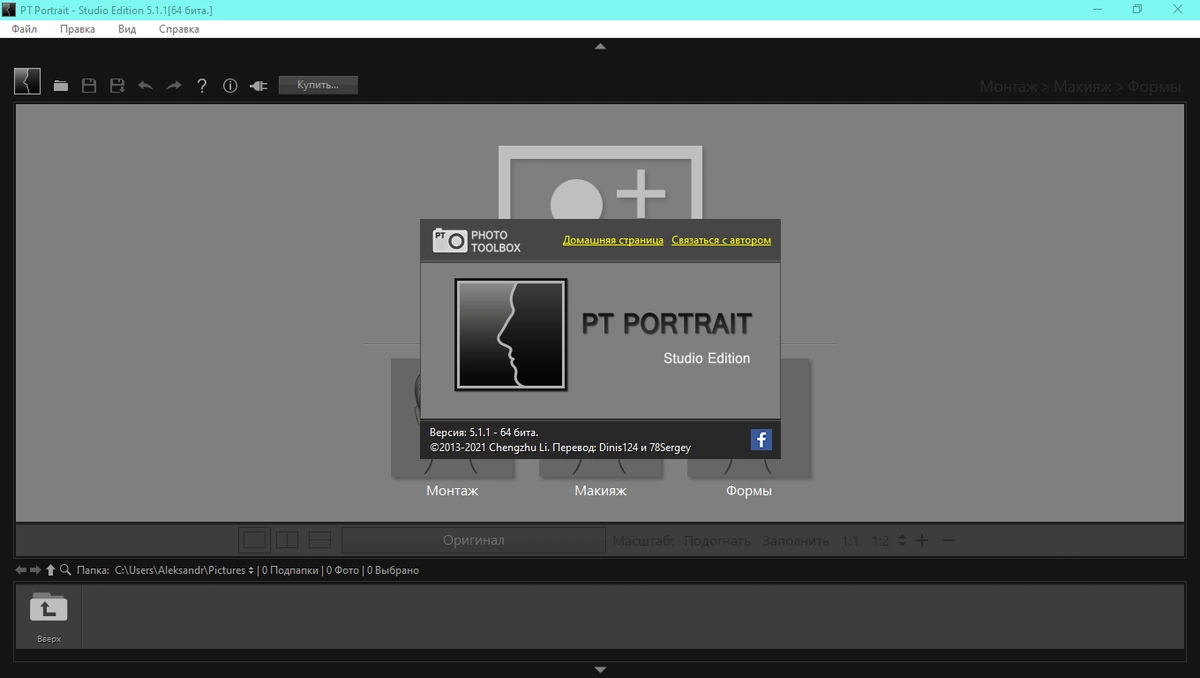
Task: Undo with the left curved arrow
Action: pos(145,86)
